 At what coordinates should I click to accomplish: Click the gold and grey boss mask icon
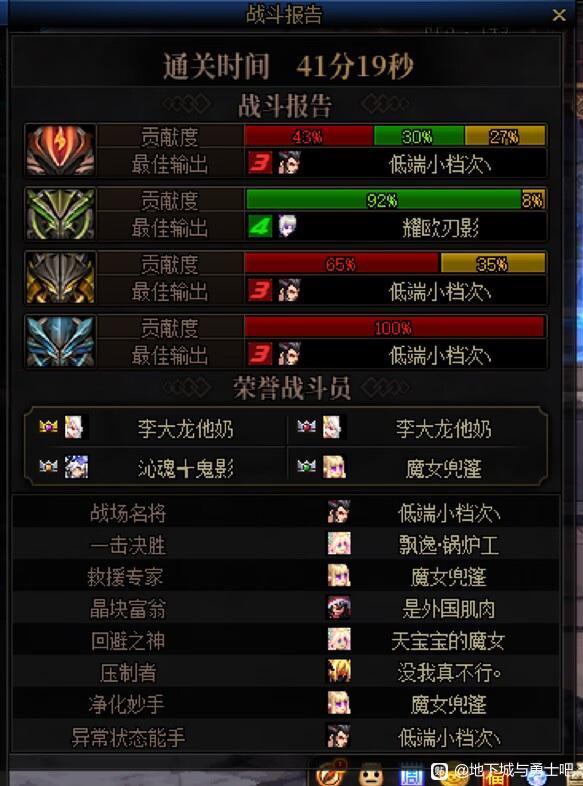[61, 278]
